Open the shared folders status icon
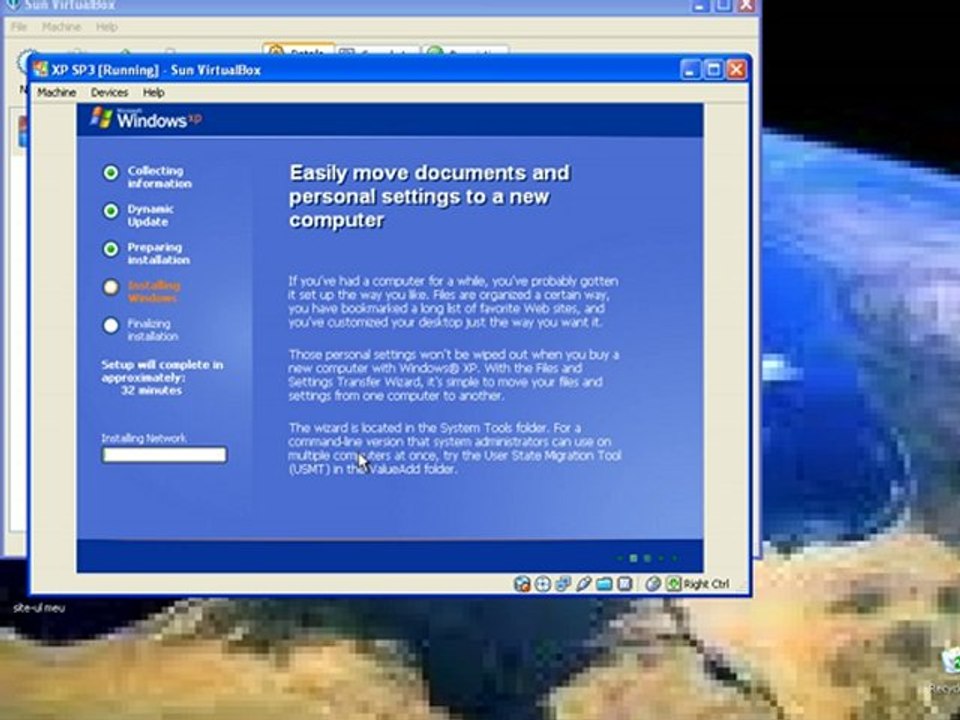Viewport: 960px width, 720px height. tap(604, 584)
